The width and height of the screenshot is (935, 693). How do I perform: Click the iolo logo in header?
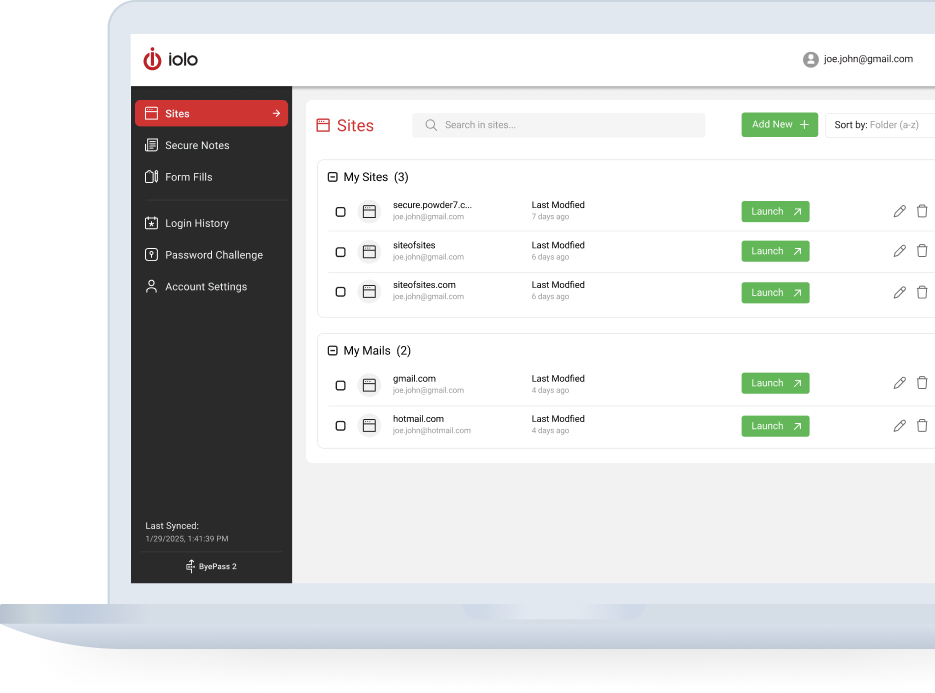[170, 60]
